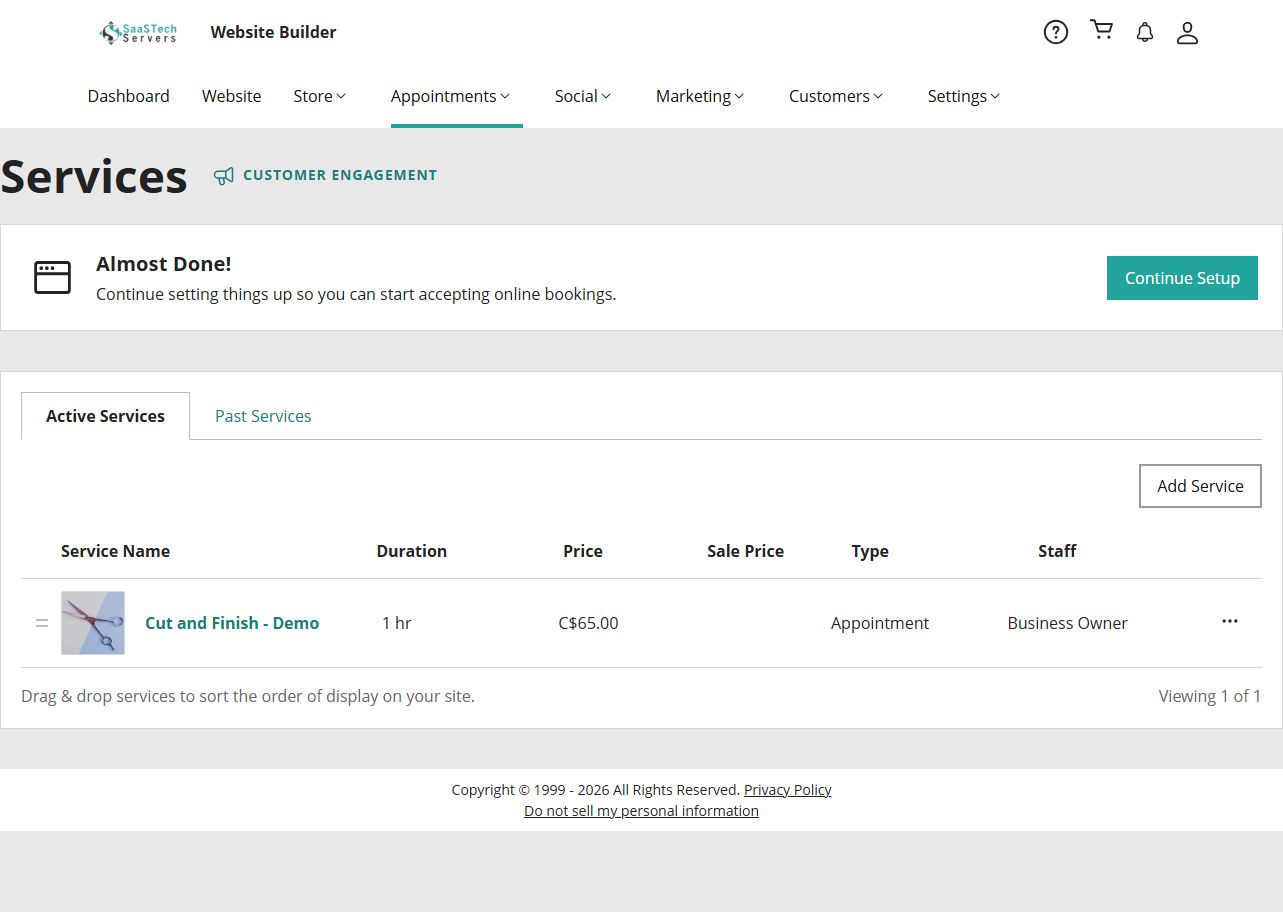Open the notifications bell icon
1283x912 pixels.
1145,32
